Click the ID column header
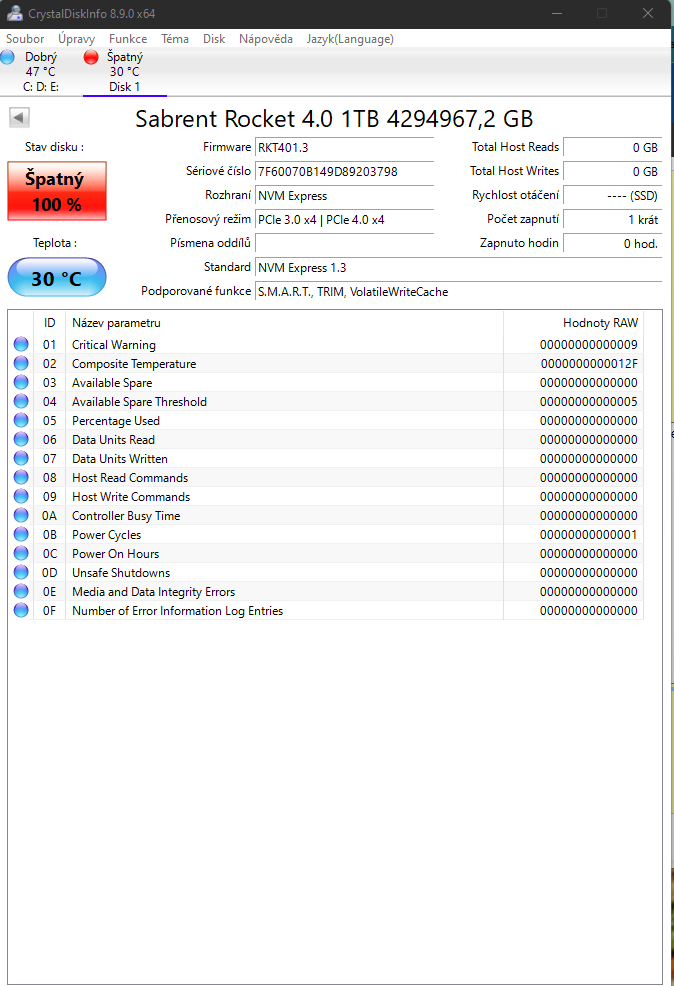 tap(50, 323)
